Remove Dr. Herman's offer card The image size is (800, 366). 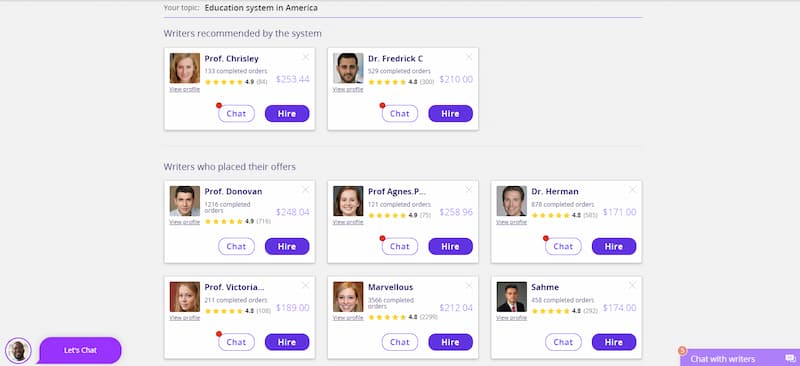tap(632, 190)
